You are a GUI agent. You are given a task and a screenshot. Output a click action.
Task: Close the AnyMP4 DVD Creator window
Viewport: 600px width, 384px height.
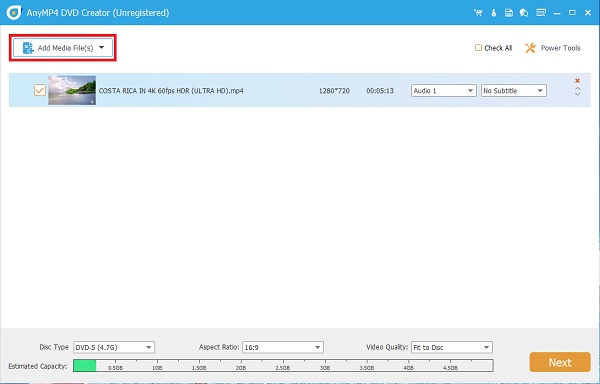pos(588,13)
